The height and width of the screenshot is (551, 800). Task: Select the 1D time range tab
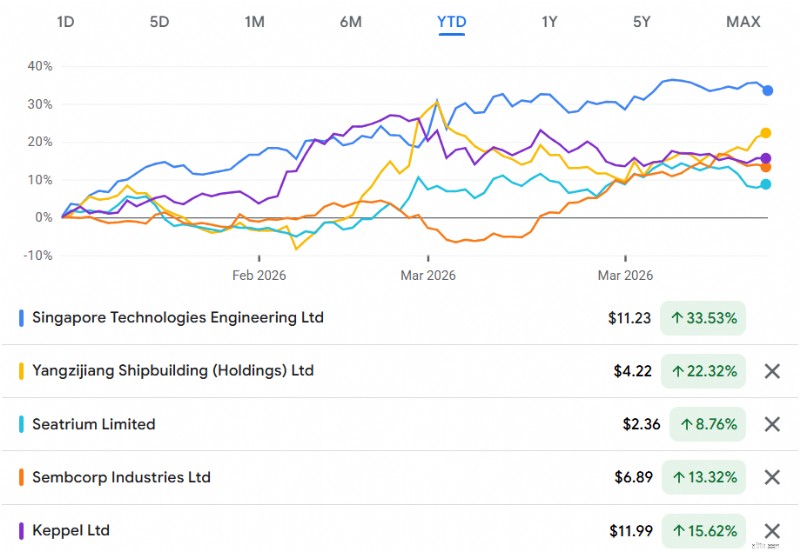[65, 22]
